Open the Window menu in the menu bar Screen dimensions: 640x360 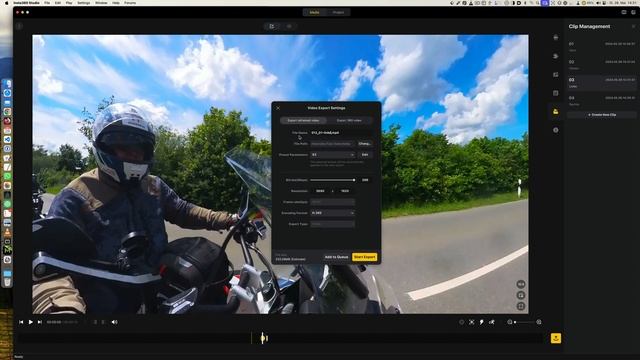(x=101, y=3)
